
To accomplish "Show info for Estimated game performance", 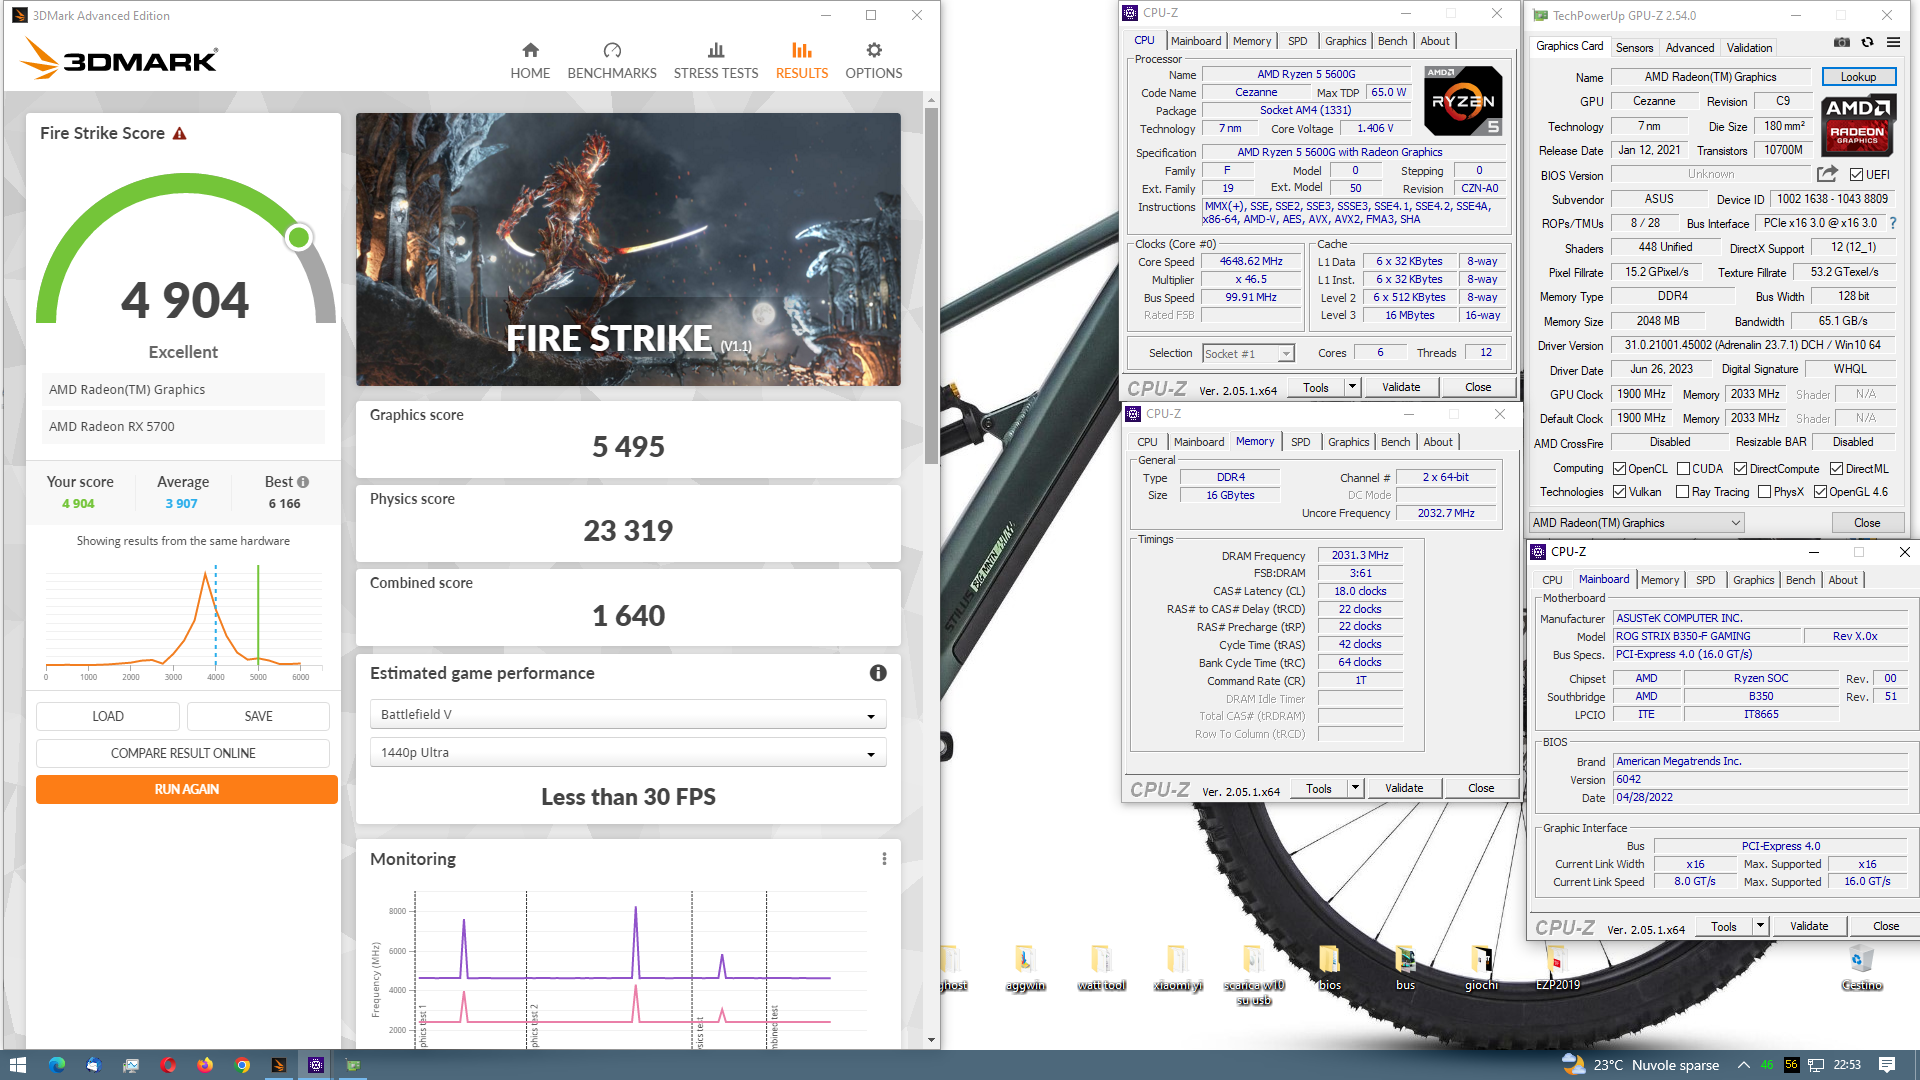I will tap(878, 673).
